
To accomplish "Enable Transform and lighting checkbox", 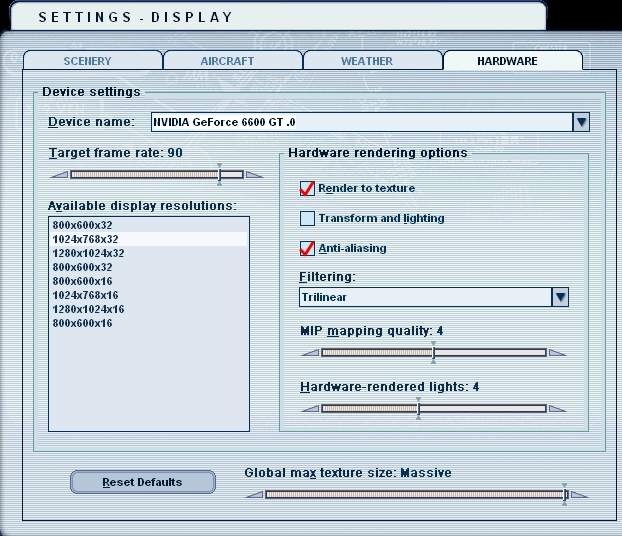I will tap(307, 218).
